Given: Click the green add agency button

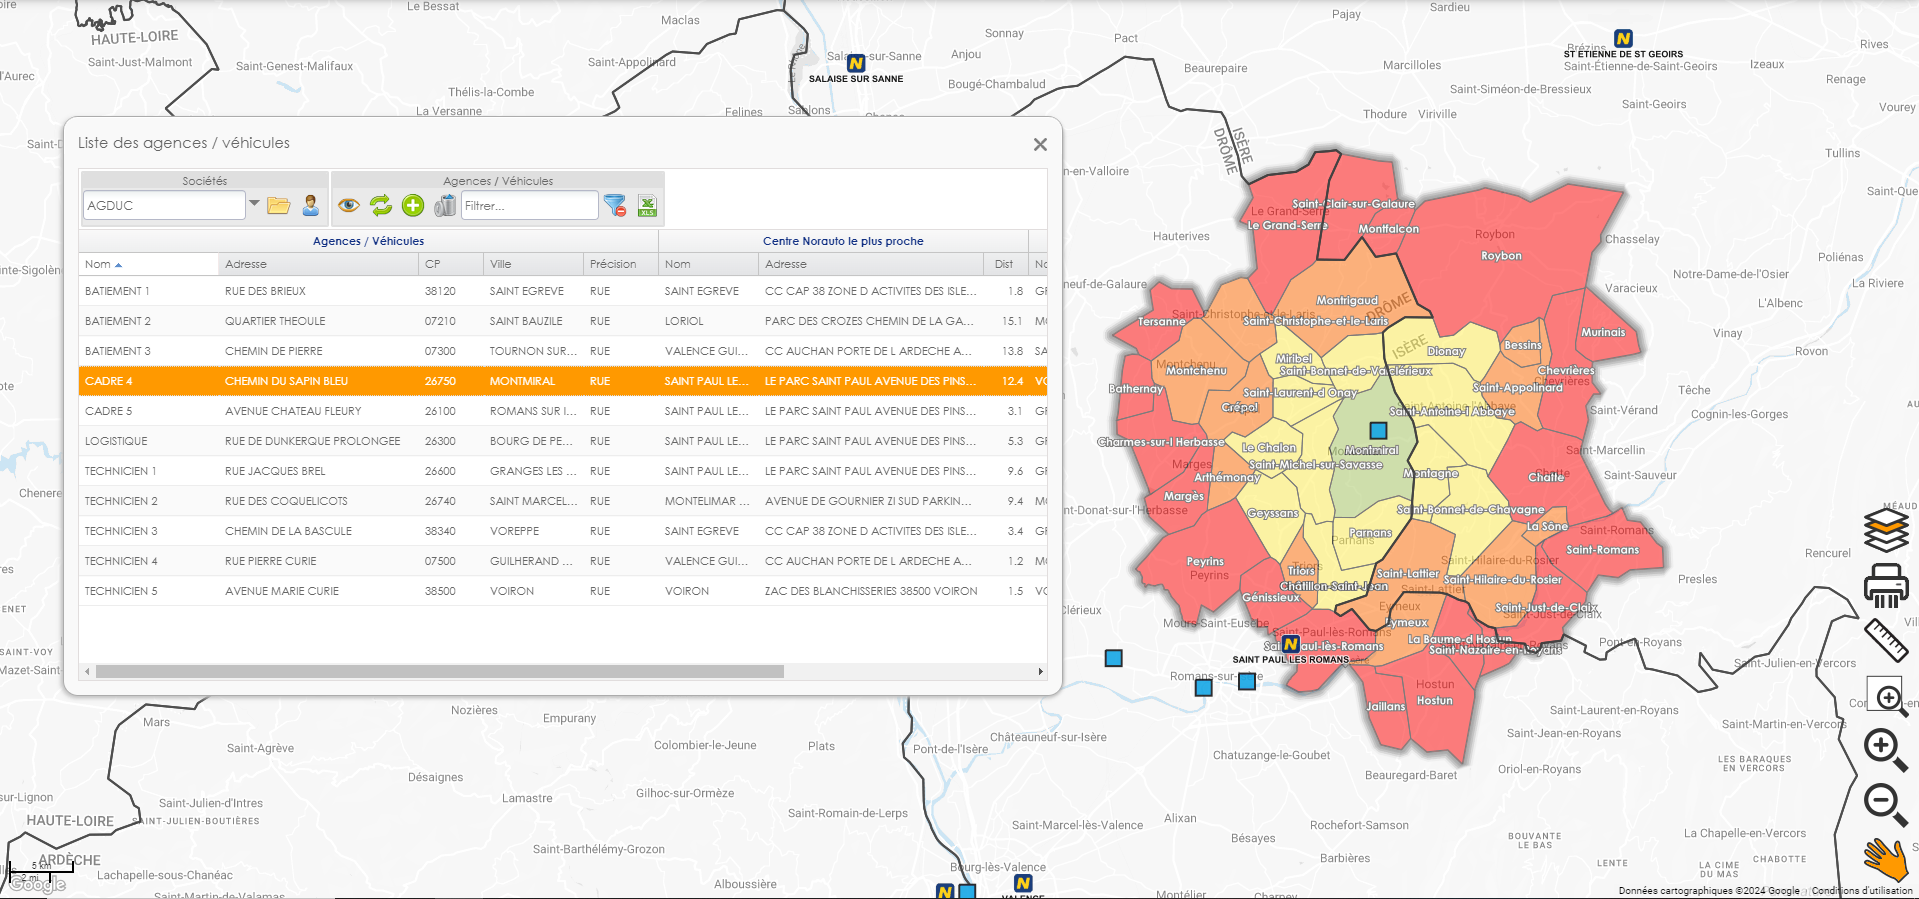Looking at the screenshot, I should pos(413,206).
